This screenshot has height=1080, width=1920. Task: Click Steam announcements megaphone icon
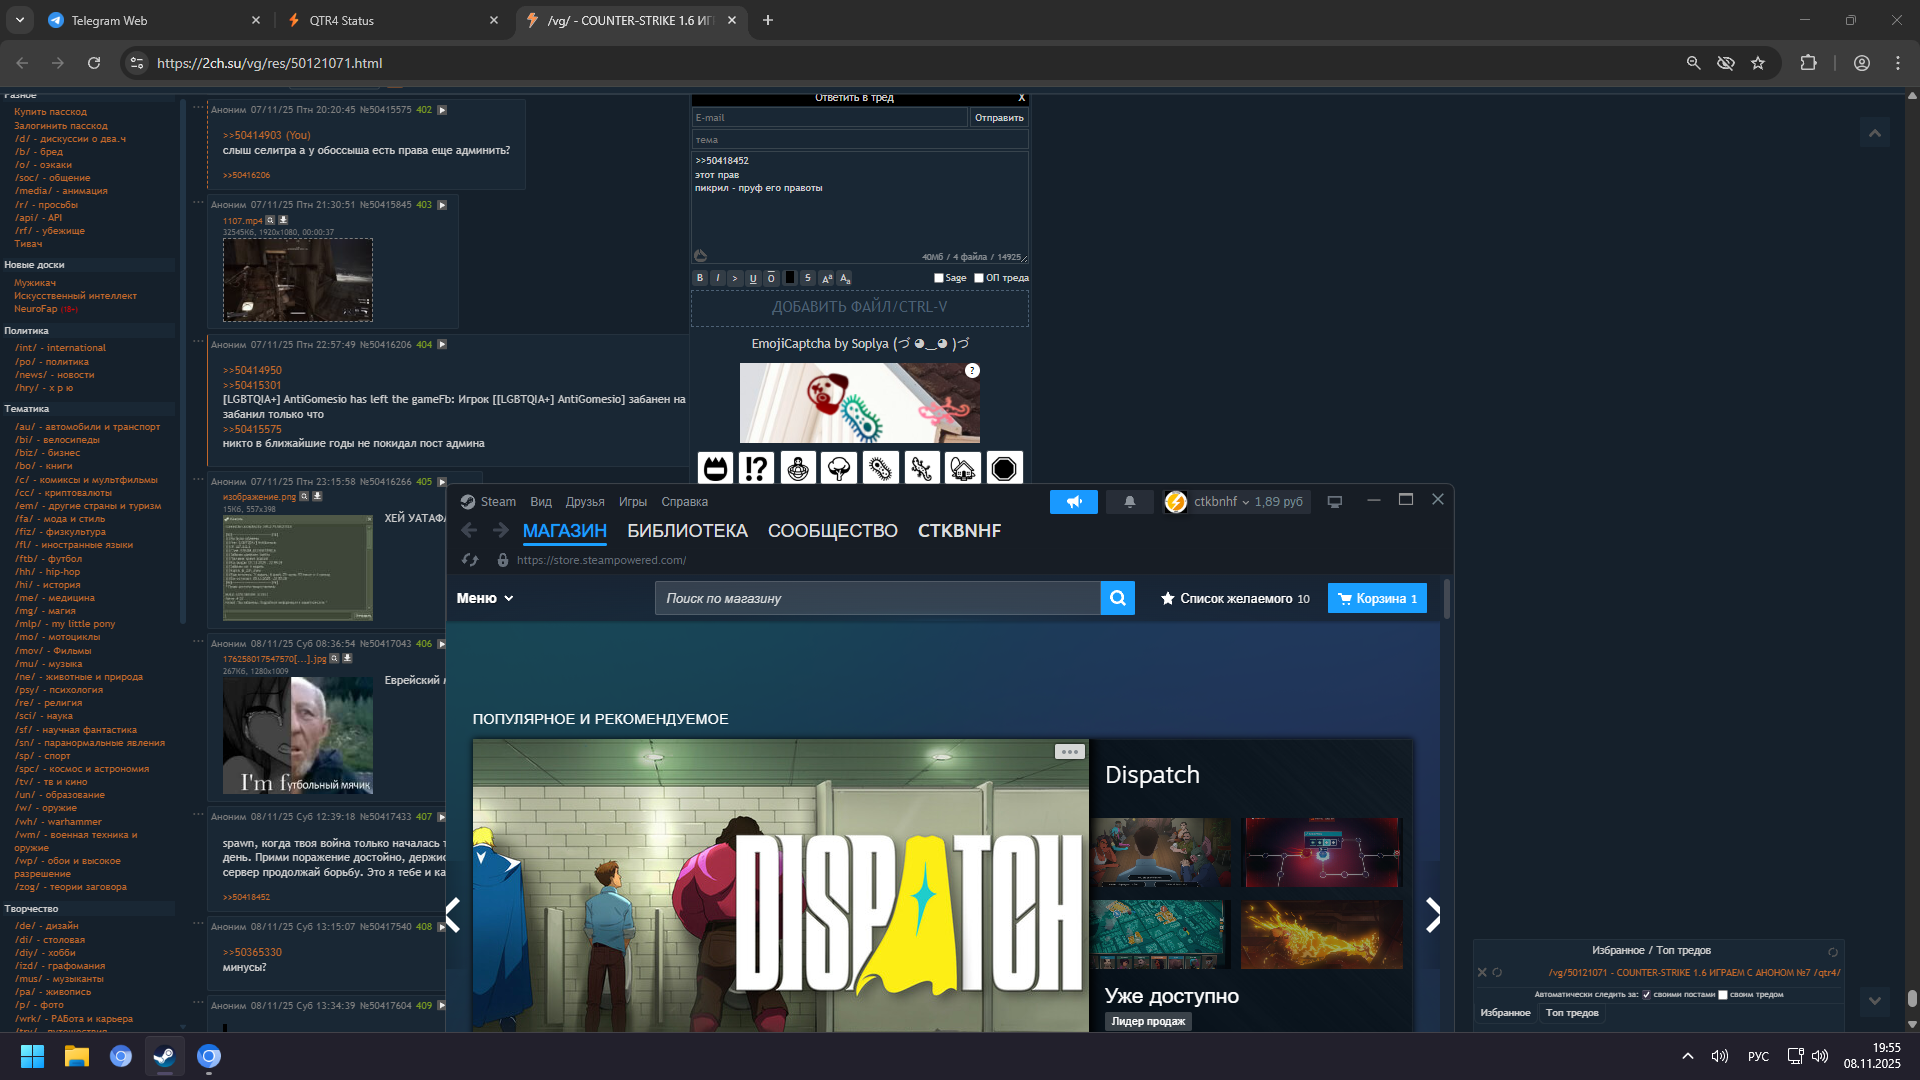pyautogui.click(x=1073, y=502)
